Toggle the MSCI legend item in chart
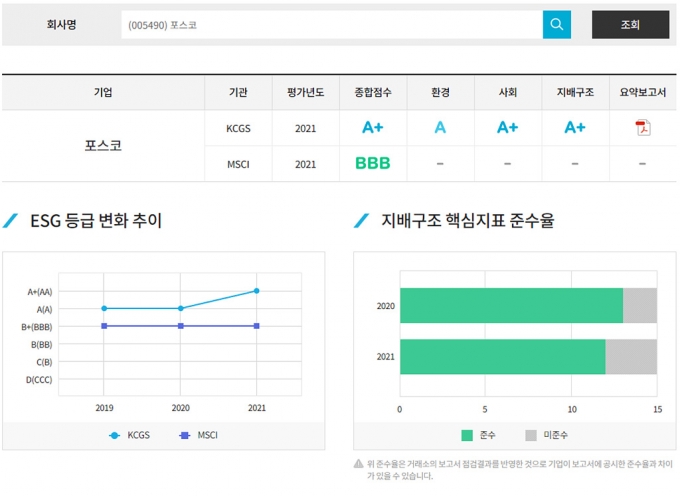 [x=198, y=435]
